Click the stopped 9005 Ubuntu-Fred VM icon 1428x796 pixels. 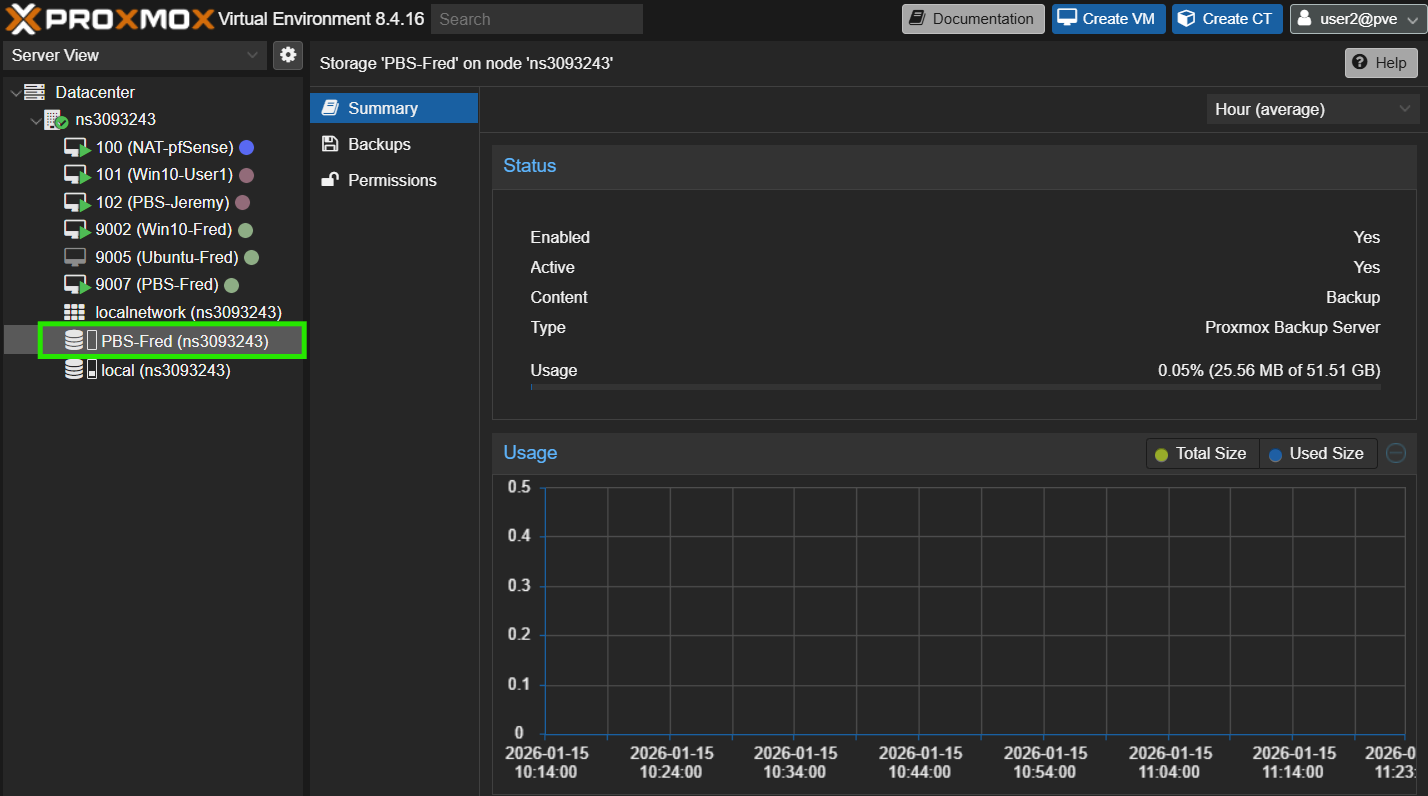point(76,257)
